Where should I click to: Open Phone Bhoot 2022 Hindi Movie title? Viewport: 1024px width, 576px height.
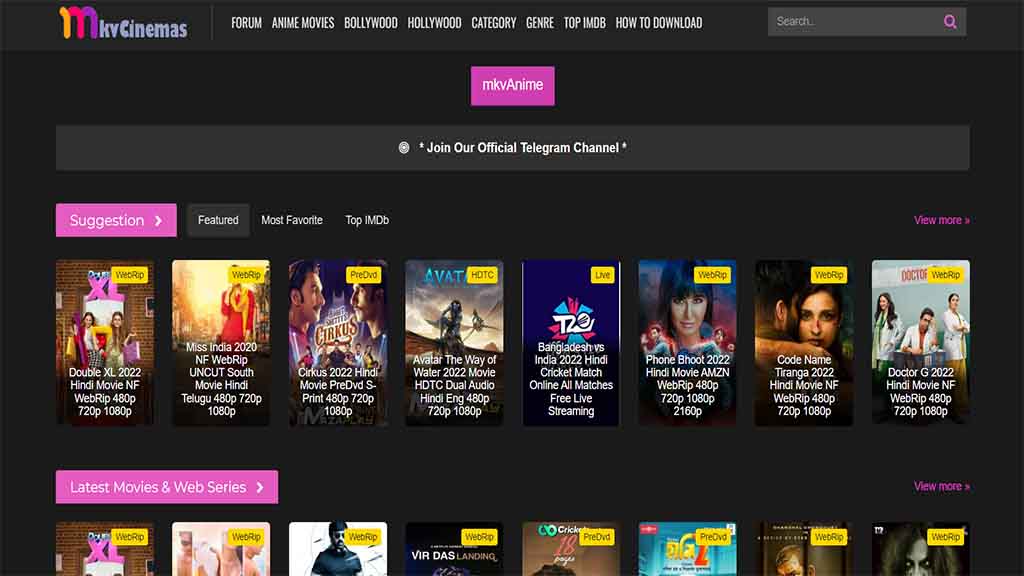tap(688, 385)
